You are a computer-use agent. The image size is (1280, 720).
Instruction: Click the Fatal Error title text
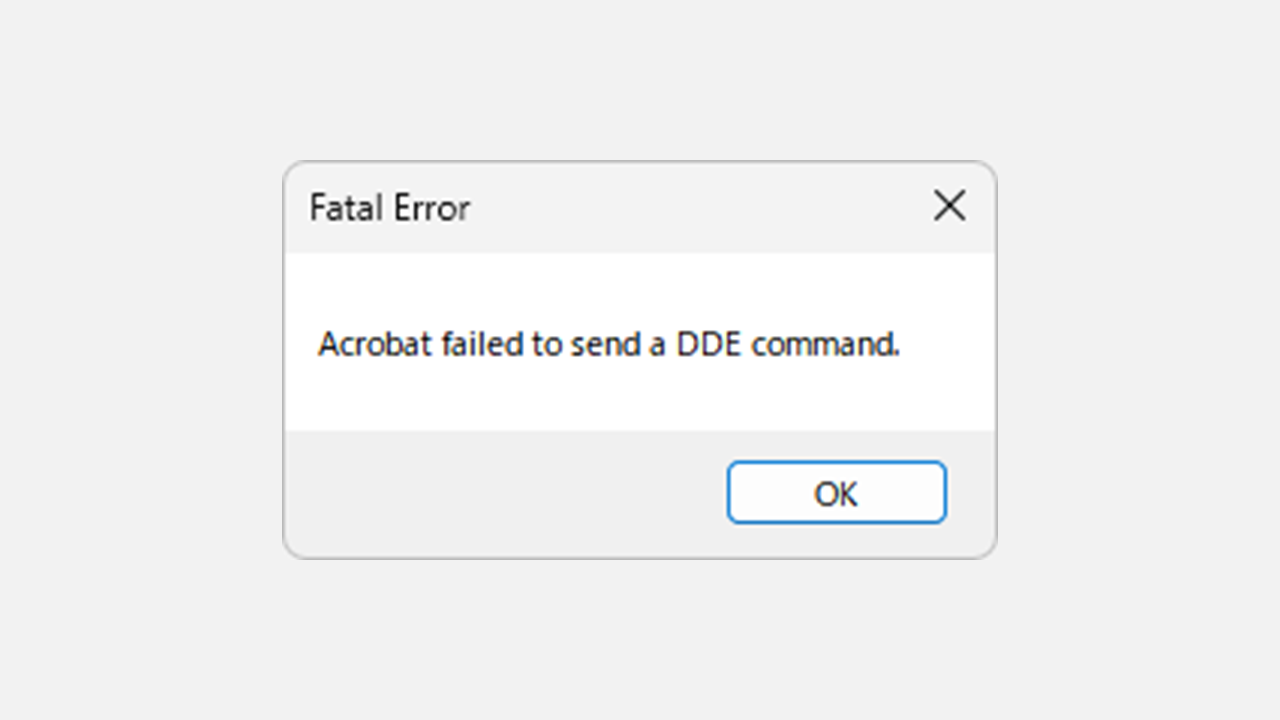[391, 207]
